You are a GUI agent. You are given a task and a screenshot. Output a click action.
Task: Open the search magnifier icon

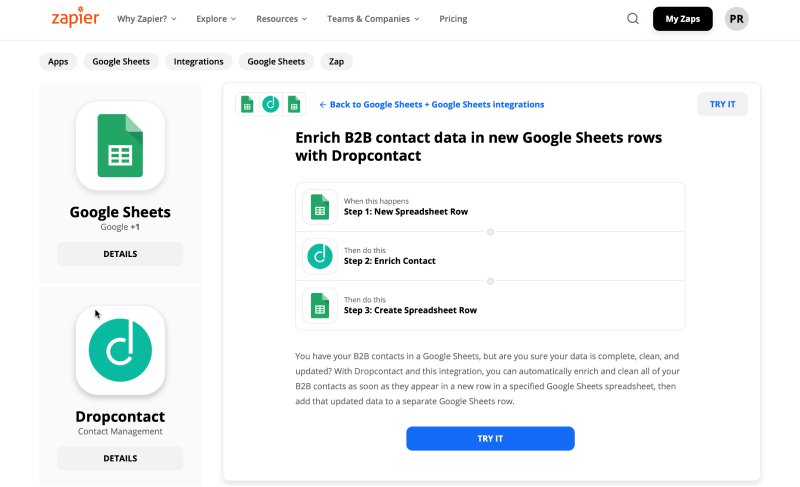click(633, 19)
